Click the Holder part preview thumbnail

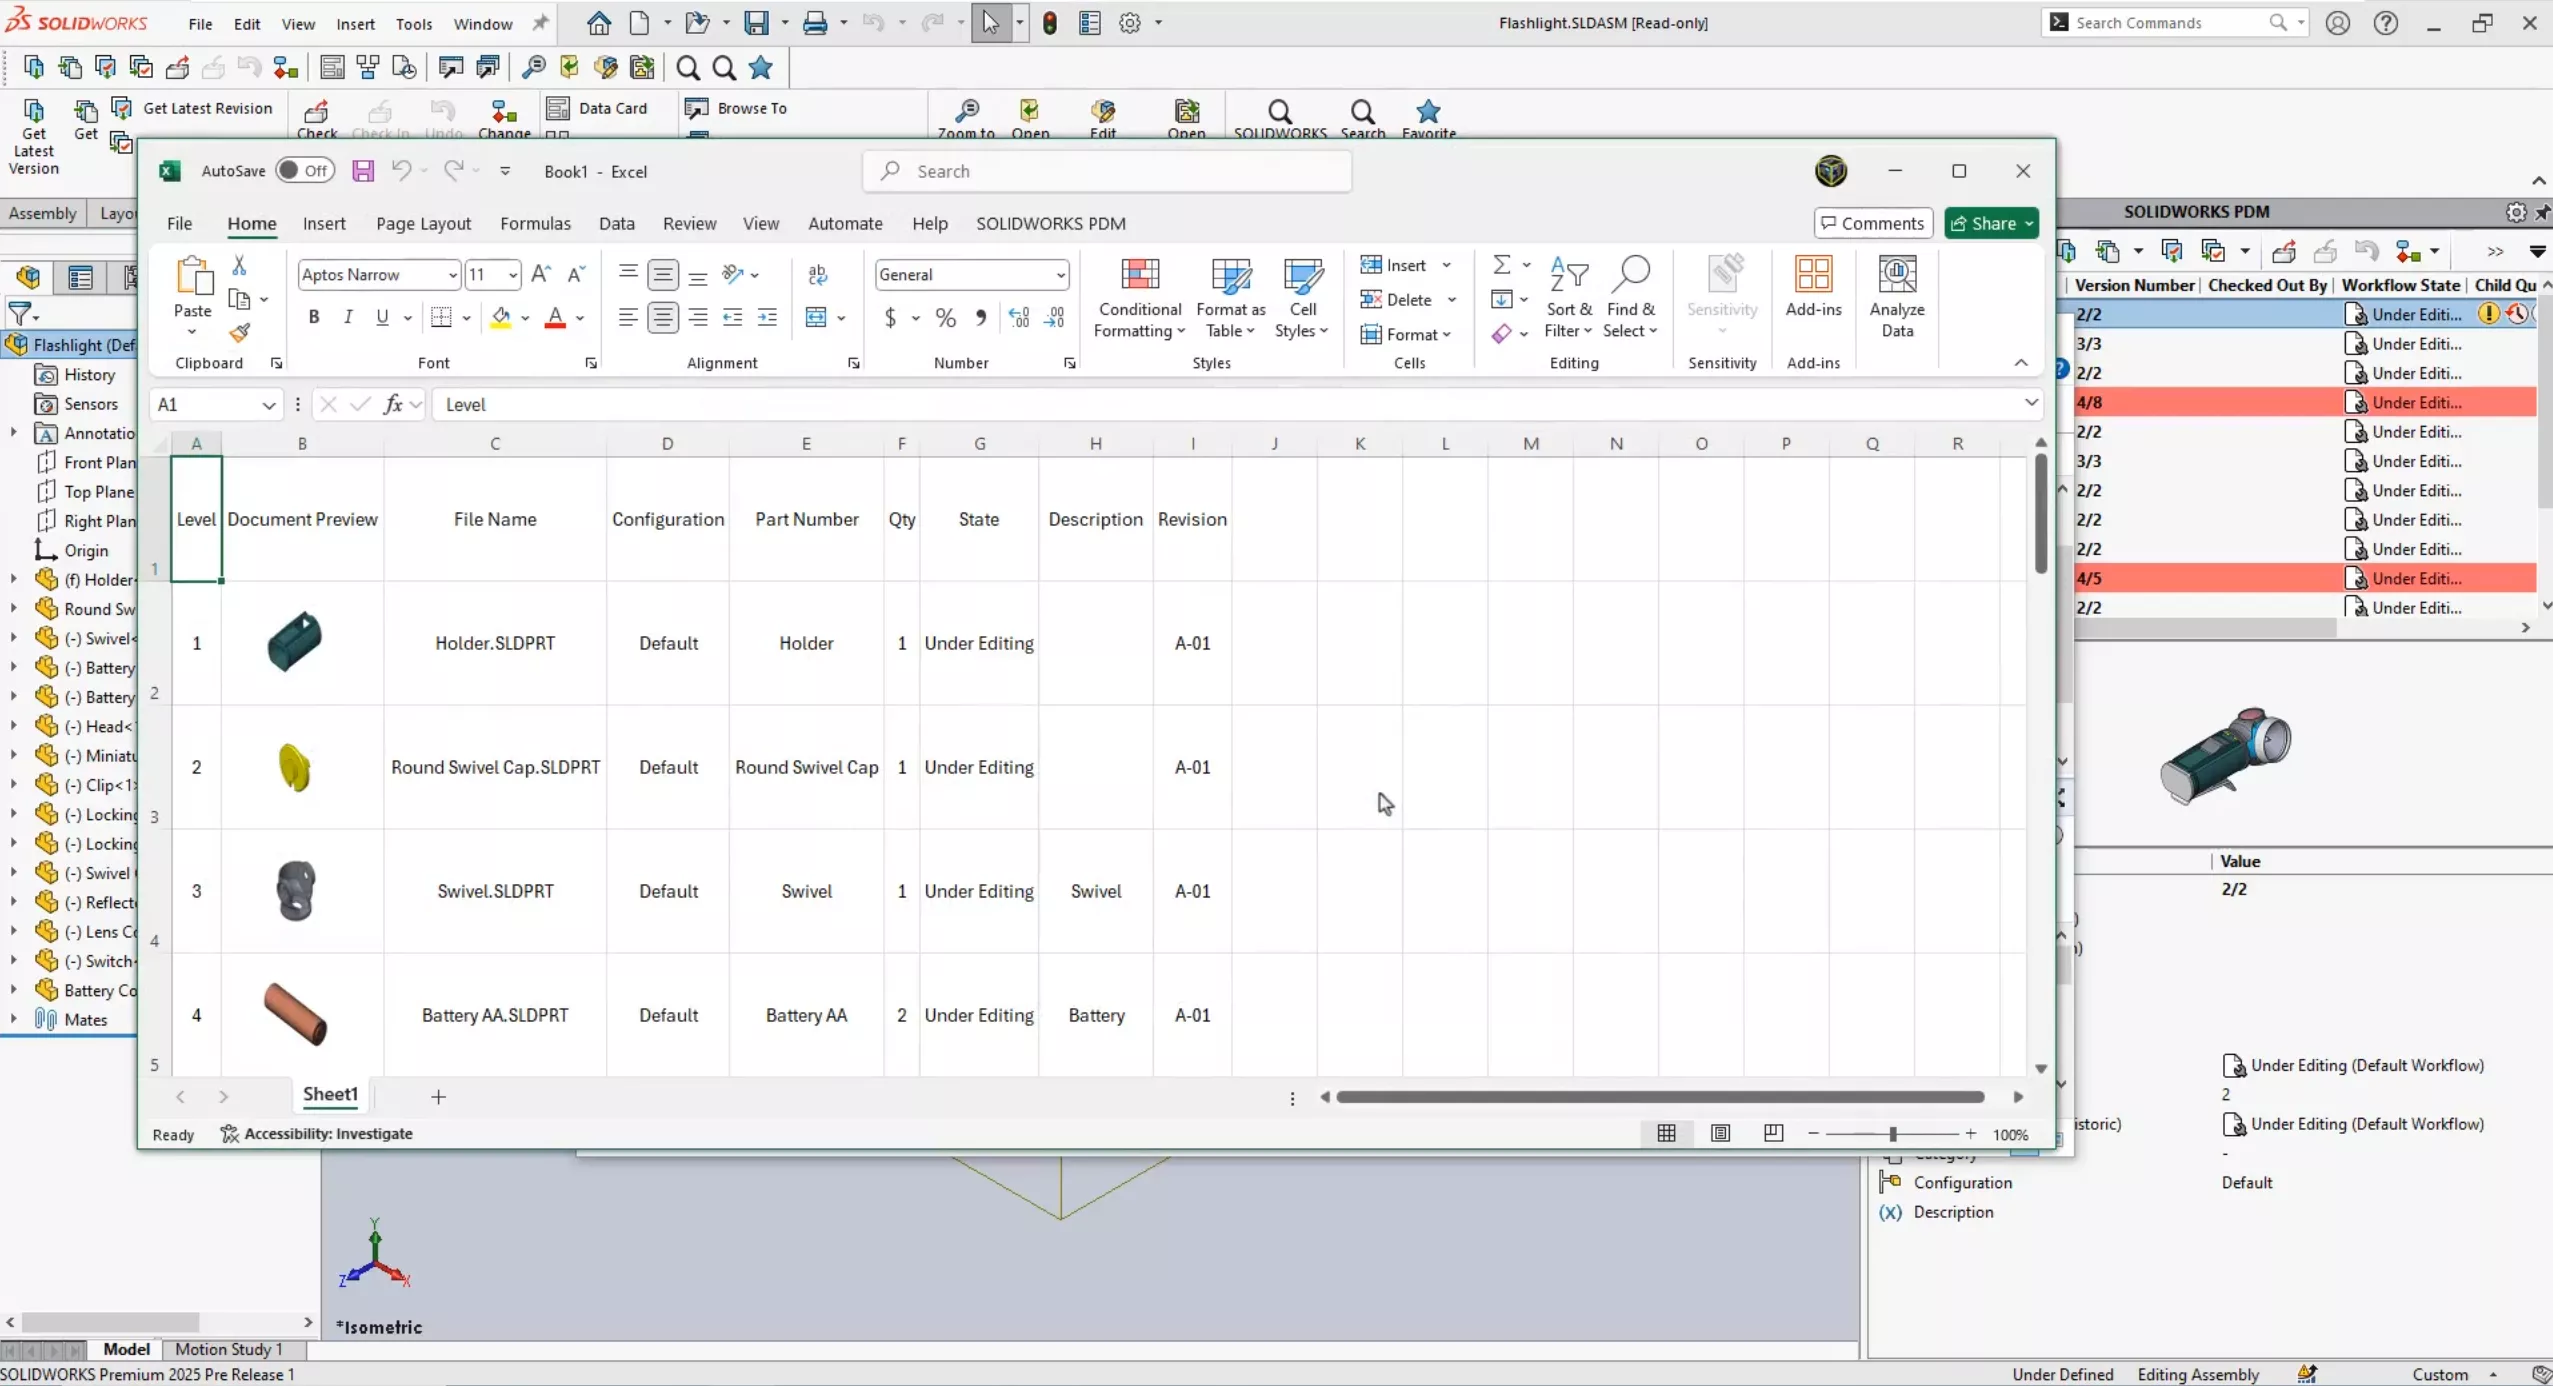(296, 642)
